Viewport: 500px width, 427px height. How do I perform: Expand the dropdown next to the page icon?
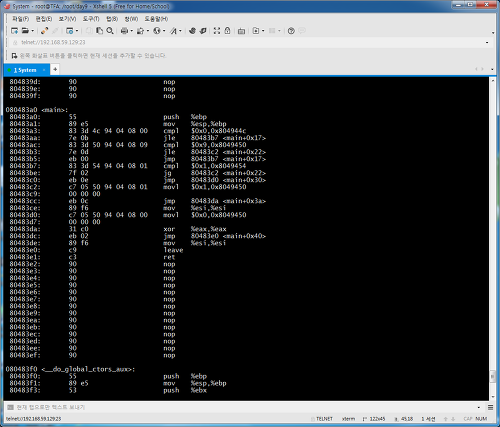pos(263,31)
